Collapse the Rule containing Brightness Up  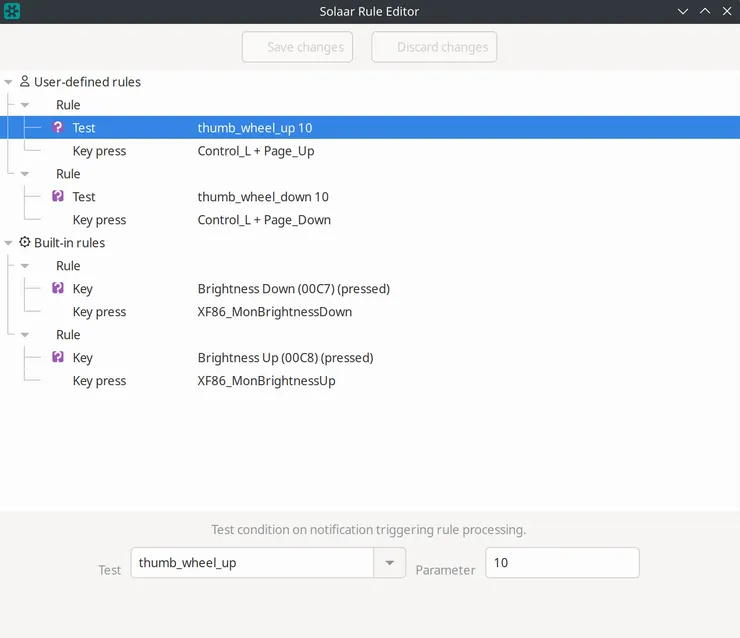[25, 335]
